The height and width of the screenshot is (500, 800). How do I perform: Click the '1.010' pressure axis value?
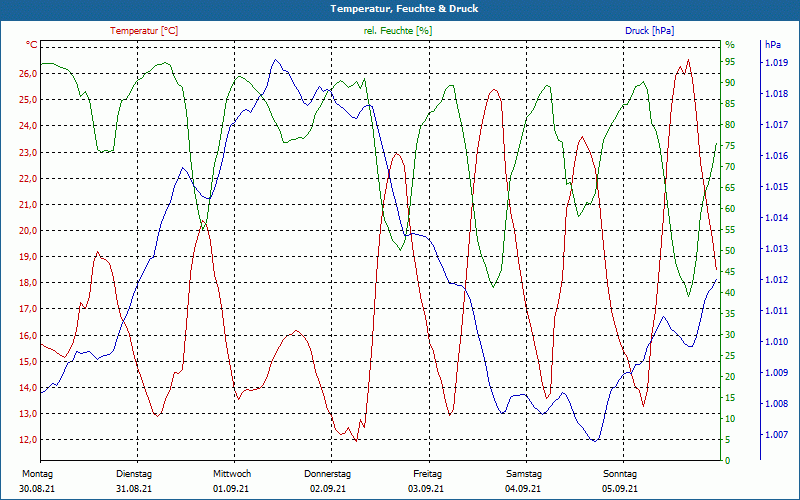[776, 342]
